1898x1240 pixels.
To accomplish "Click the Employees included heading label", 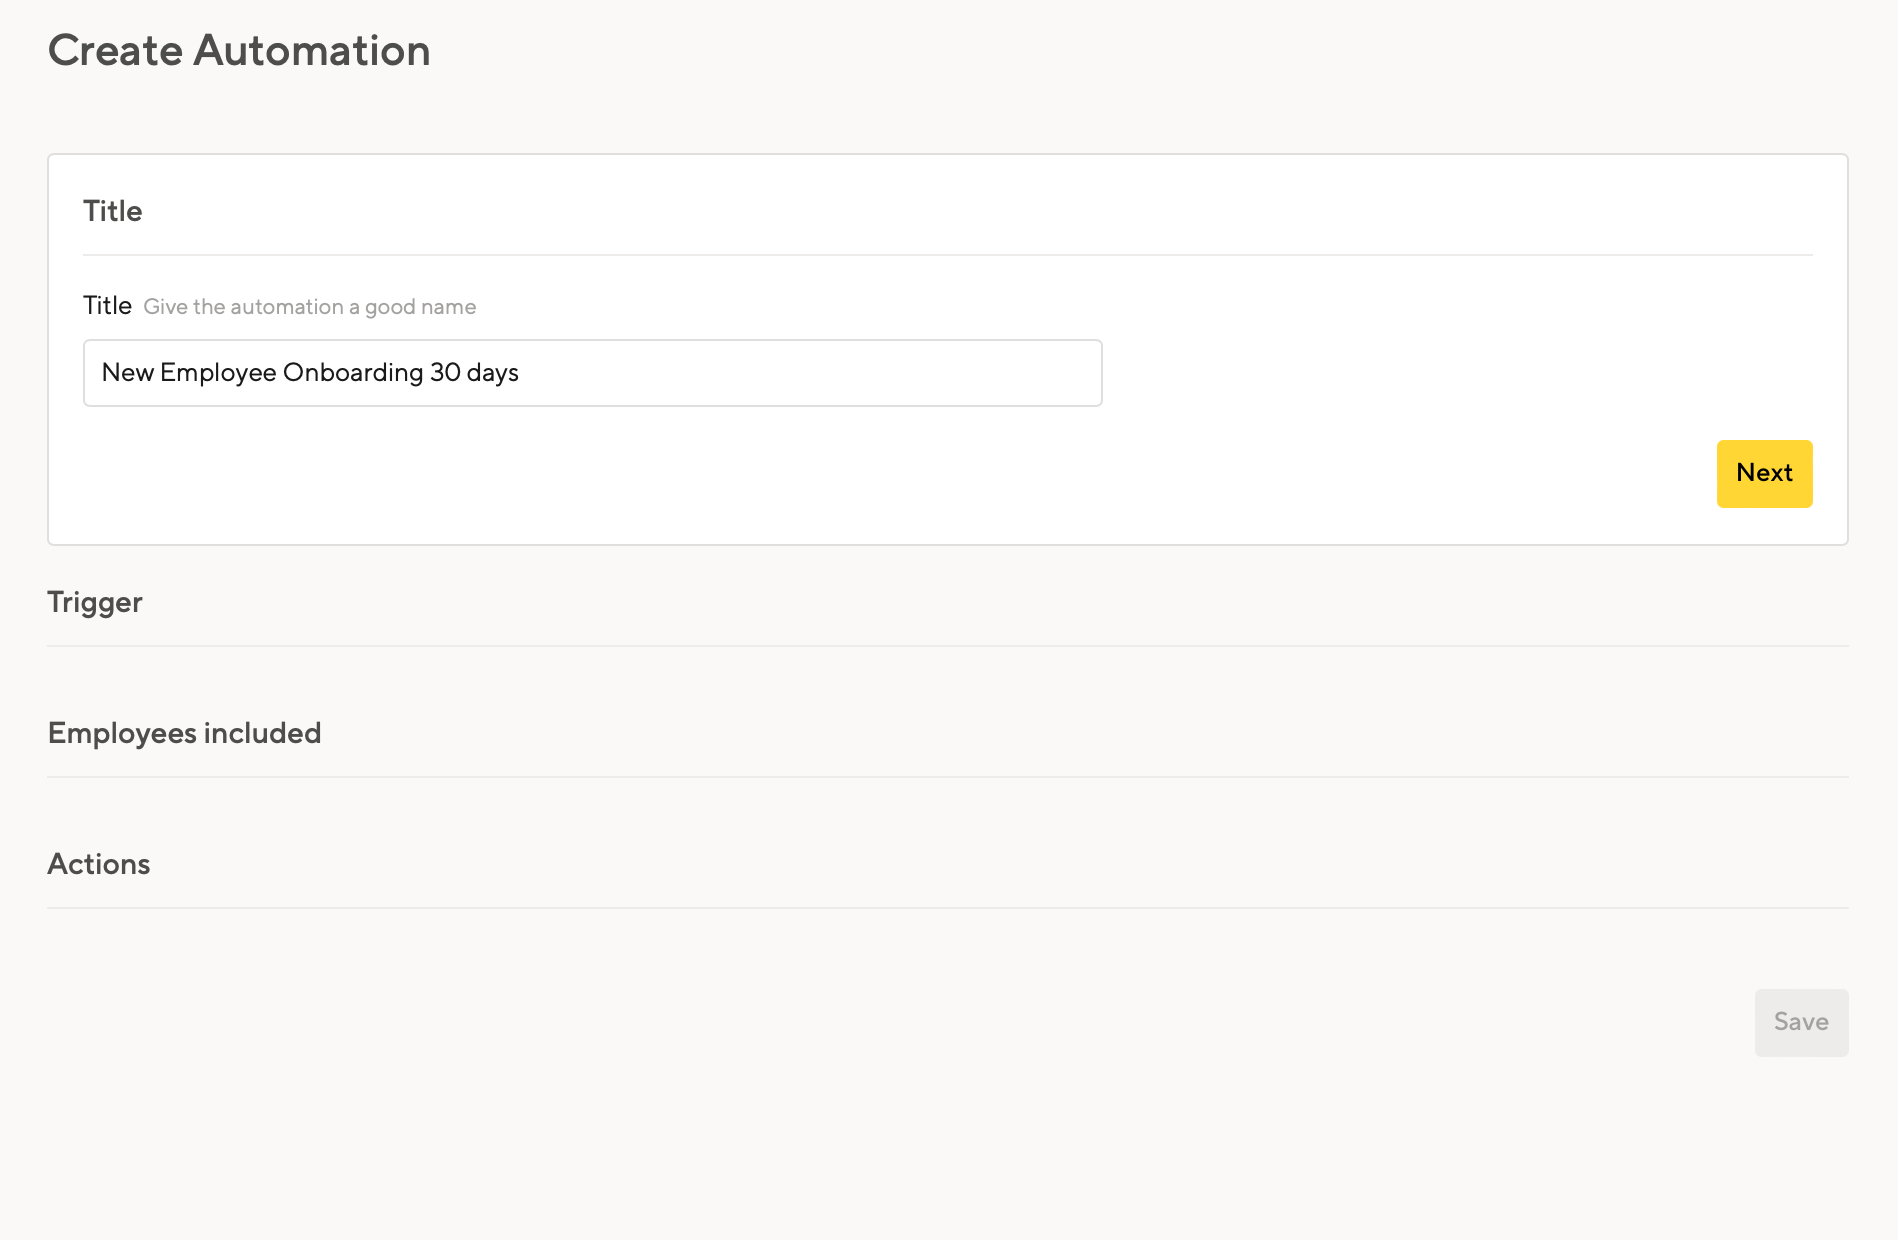I will pos(184,732).
